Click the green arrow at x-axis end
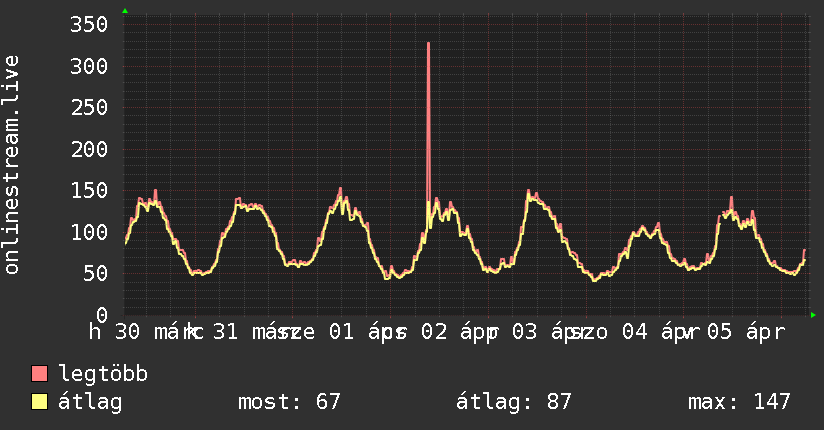Image resolution: width=824 pixels, height=430 pixels. [813, 315]
